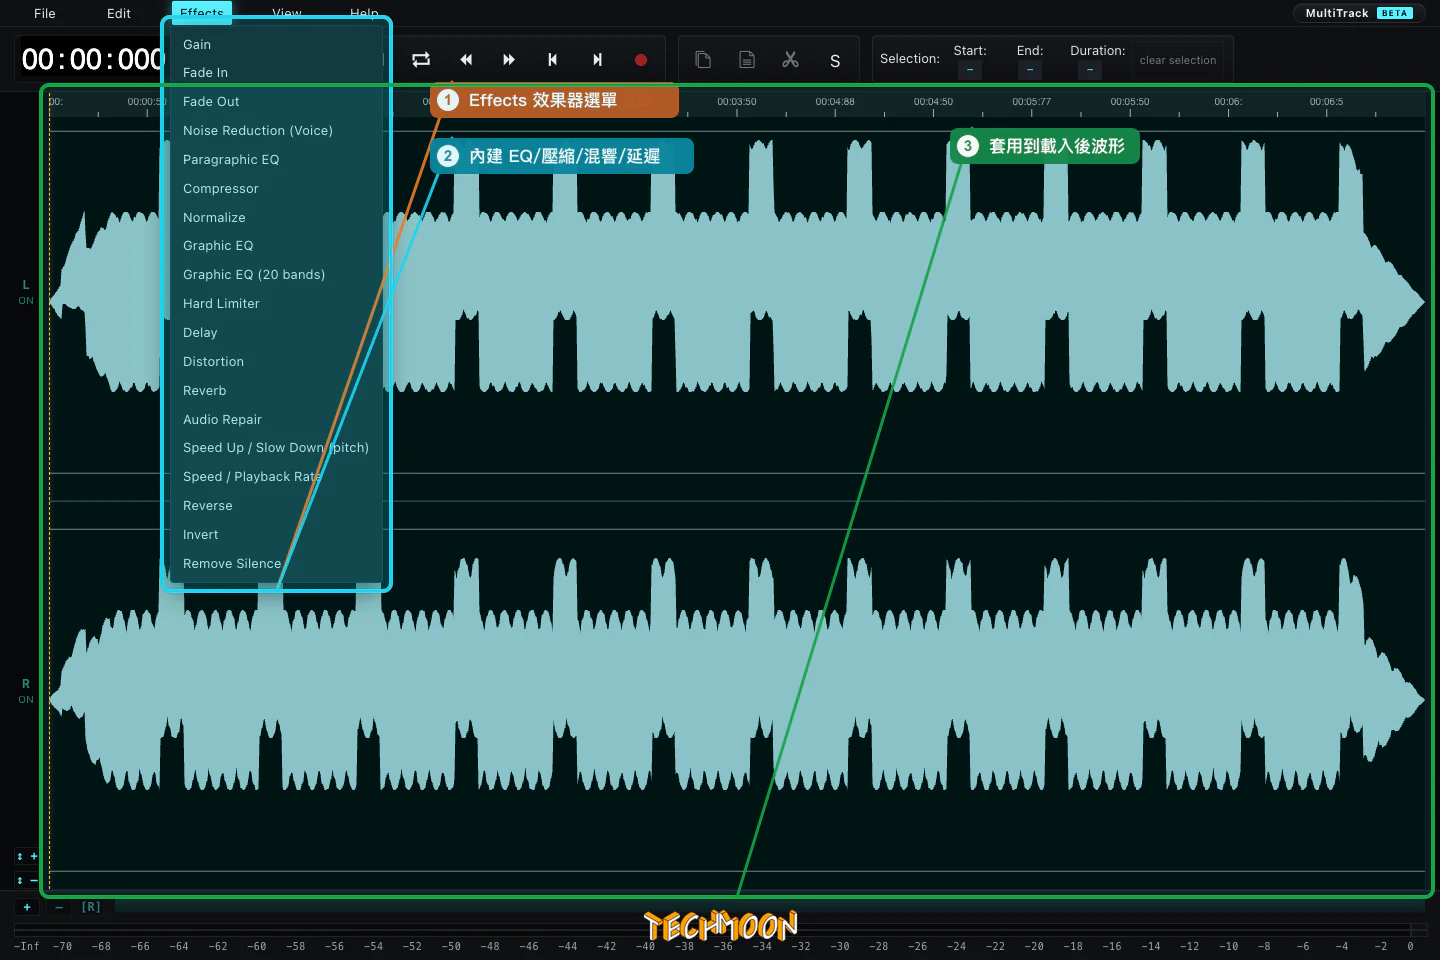Decrease waveform vertical zoom with minus
The width and height of the screenshot is (1440, 960).
pos(27,880)
